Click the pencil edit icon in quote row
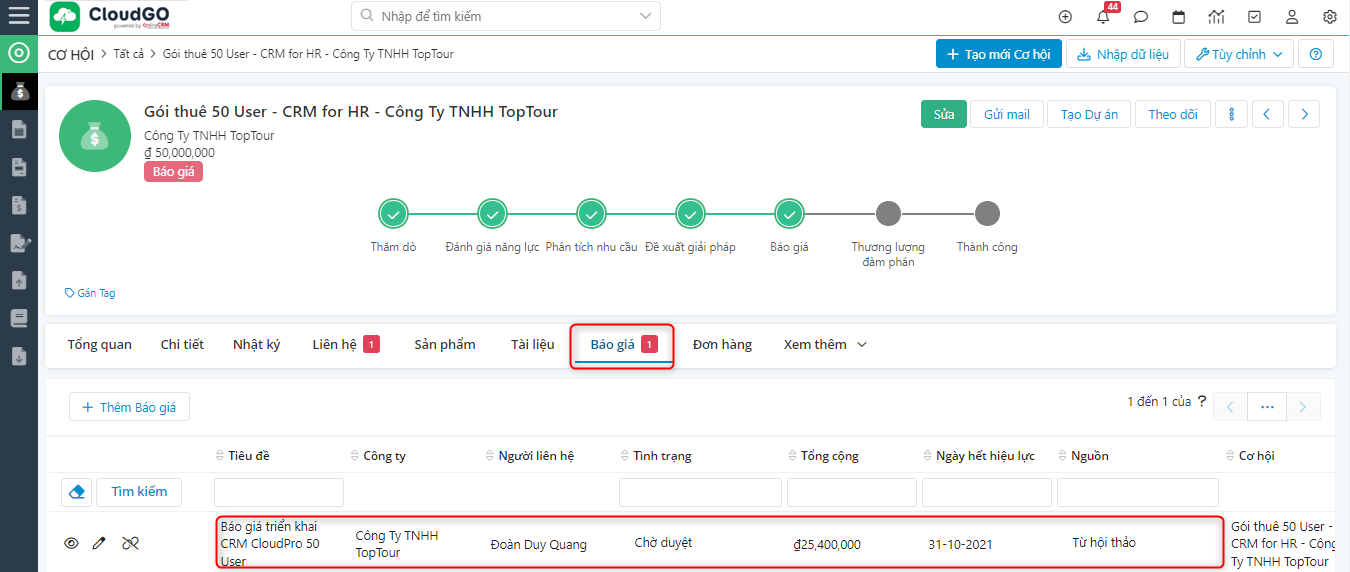1350x572 pixels. (x=99, y=543)
